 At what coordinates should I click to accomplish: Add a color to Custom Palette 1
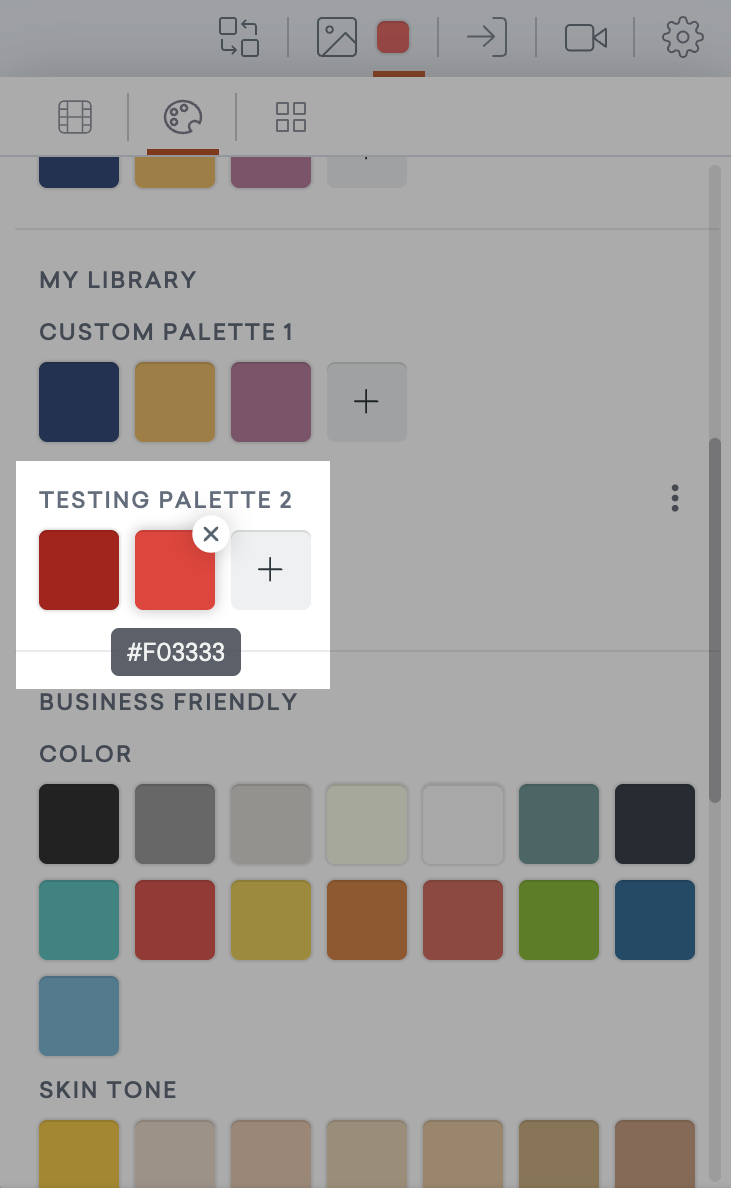point(367,402)
